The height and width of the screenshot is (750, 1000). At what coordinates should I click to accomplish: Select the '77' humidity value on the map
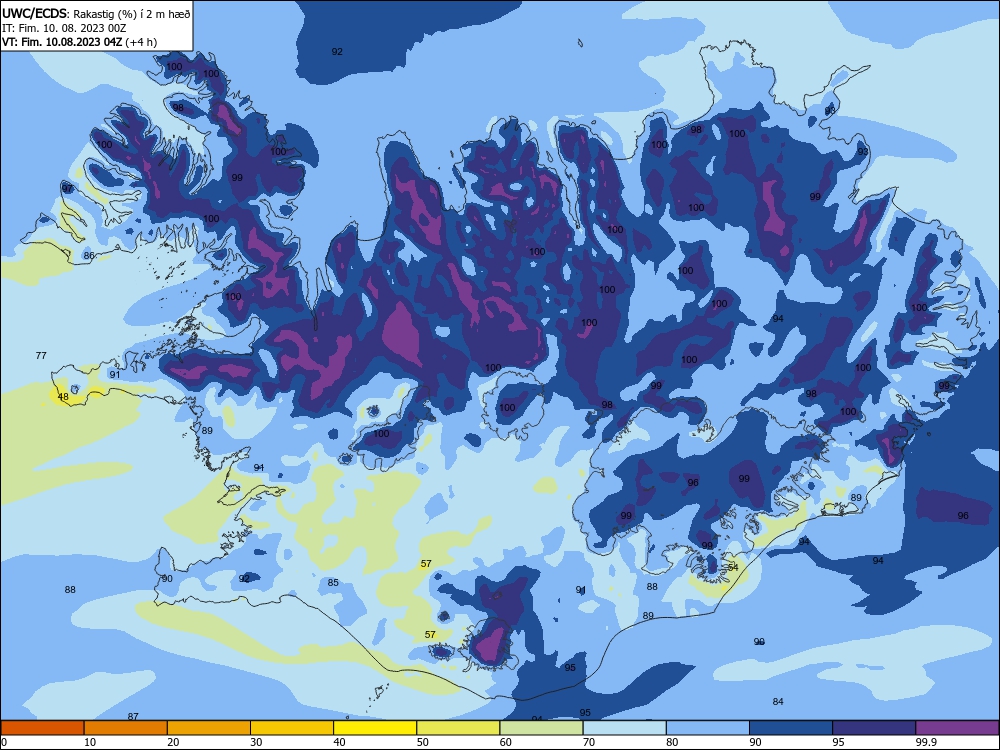pyautogui.click(x=41, y=355)
